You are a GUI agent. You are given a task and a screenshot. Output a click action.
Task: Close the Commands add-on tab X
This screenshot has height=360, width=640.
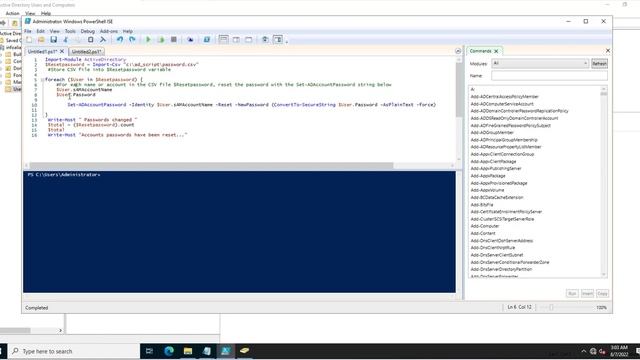point(496,51)
